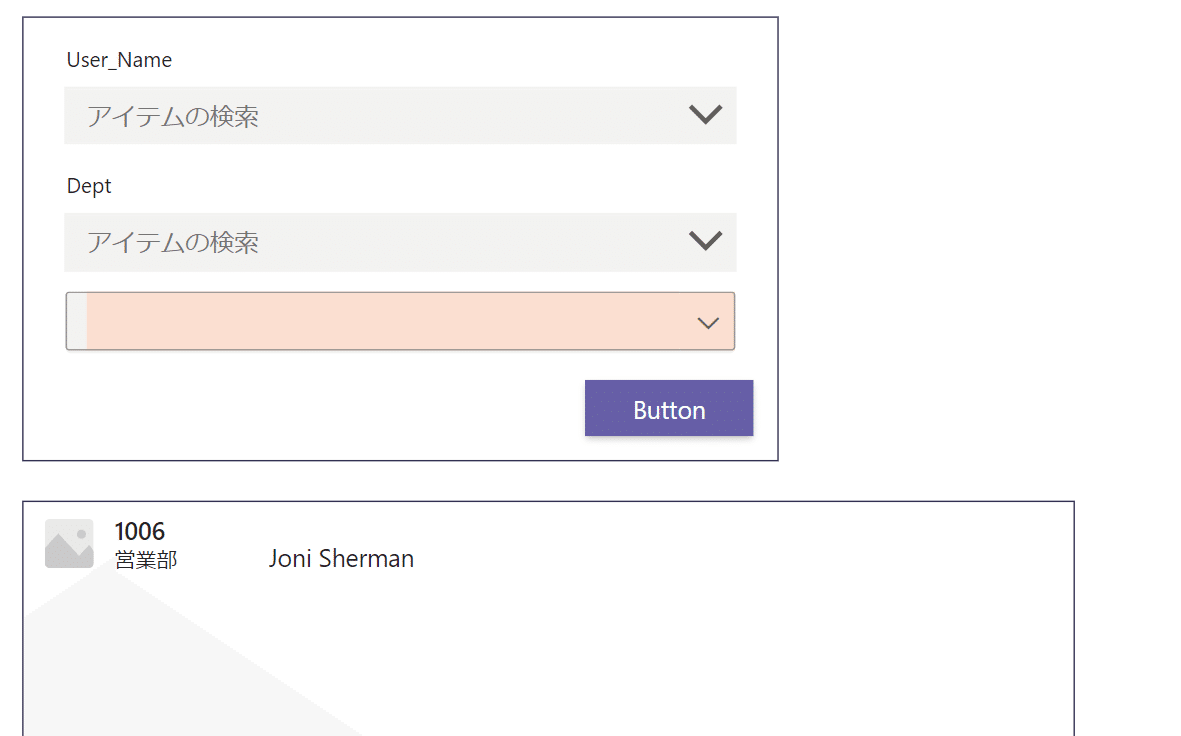Click the Dept field label

tap(89, 186)
